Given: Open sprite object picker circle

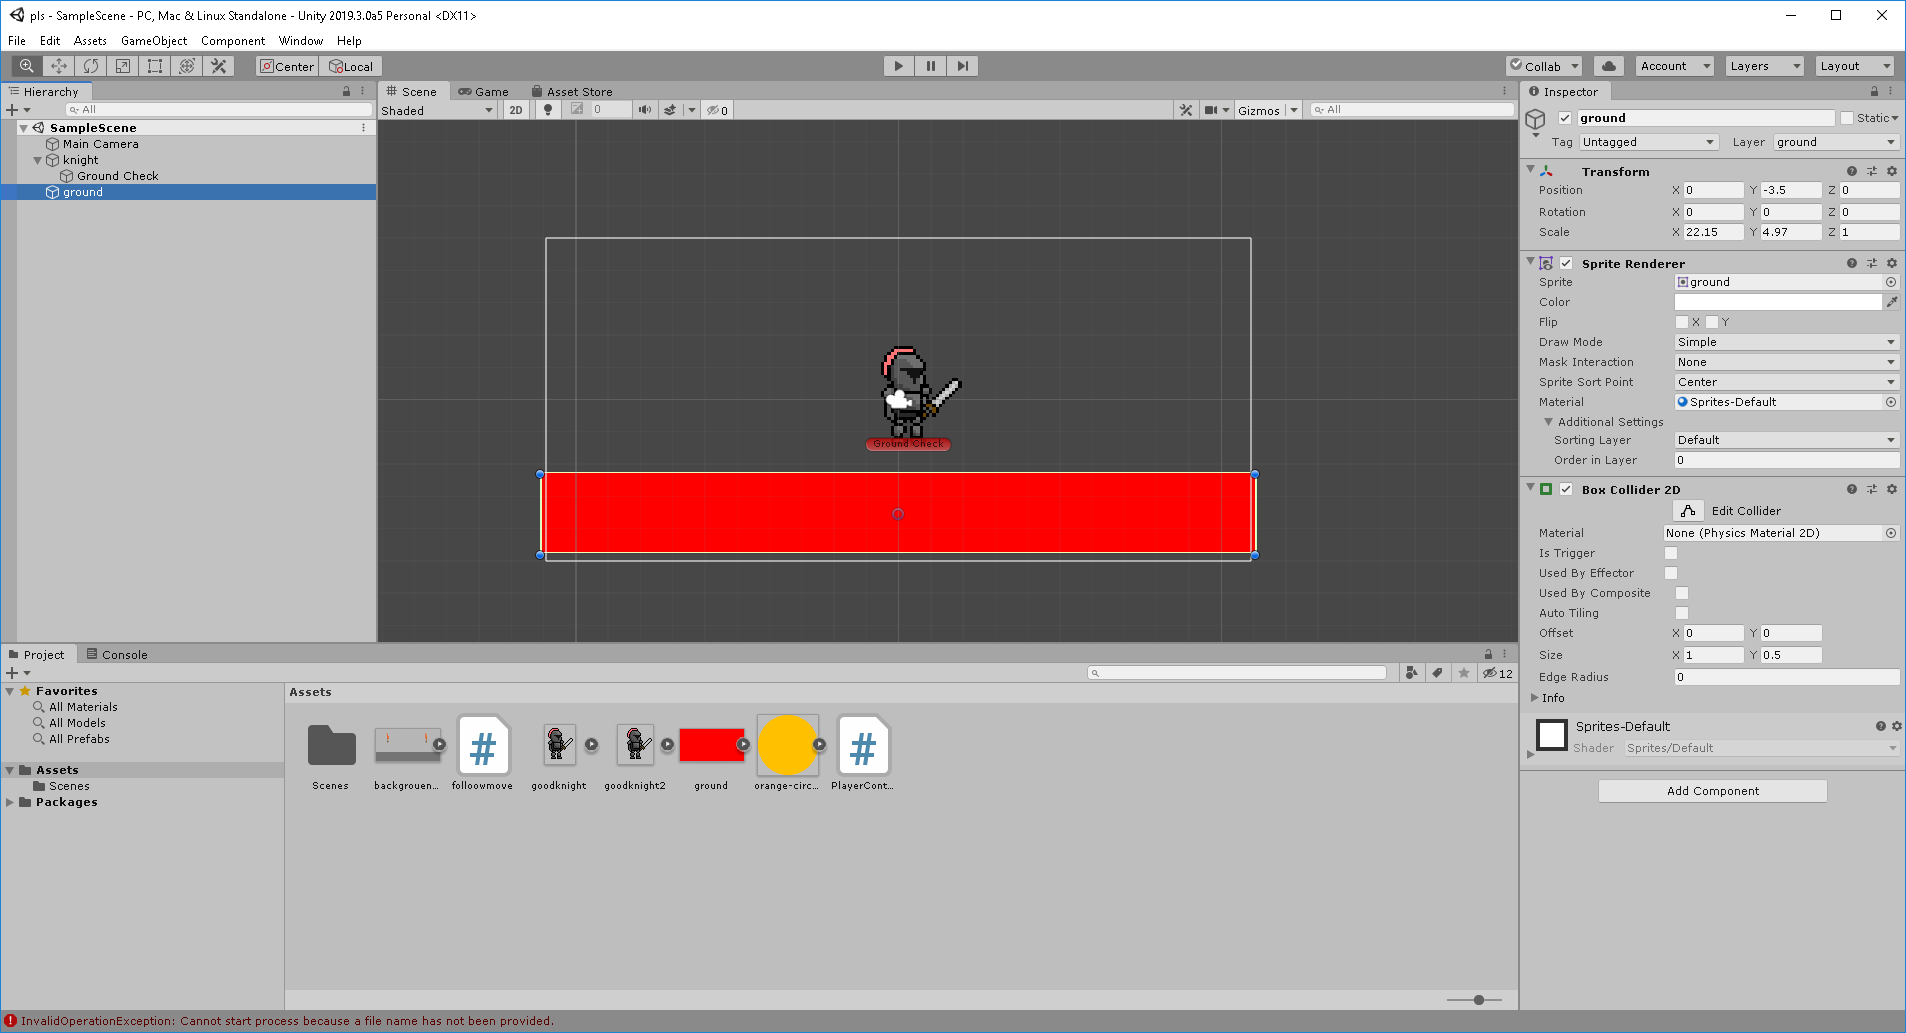Looking at the screenshot, I should pos(1891,282).
